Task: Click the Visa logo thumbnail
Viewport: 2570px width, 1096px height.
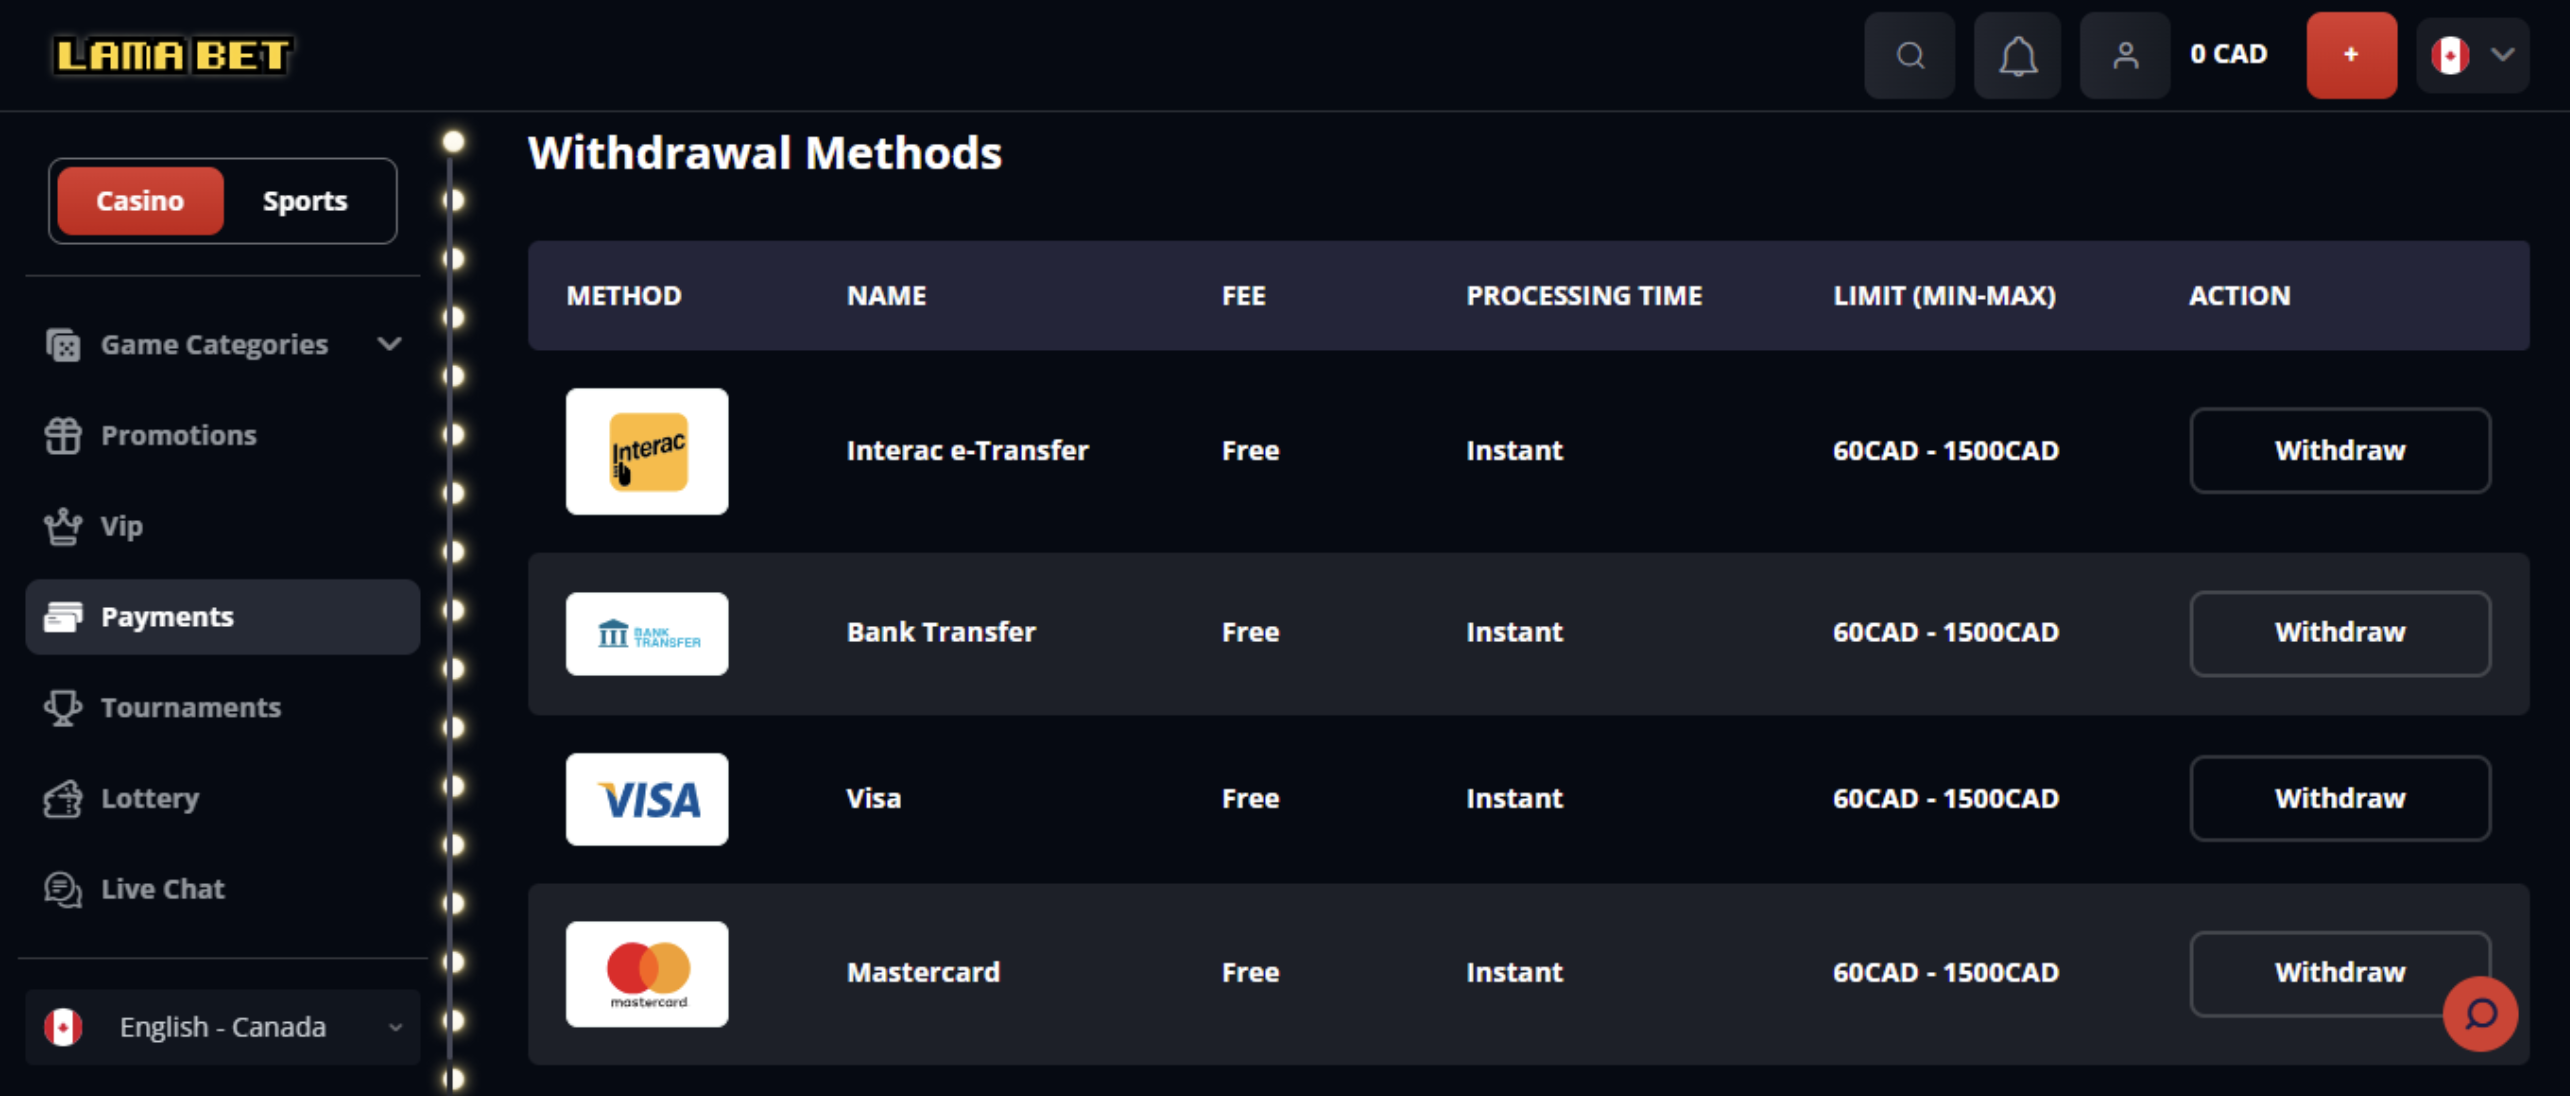Action: [647, 799]
